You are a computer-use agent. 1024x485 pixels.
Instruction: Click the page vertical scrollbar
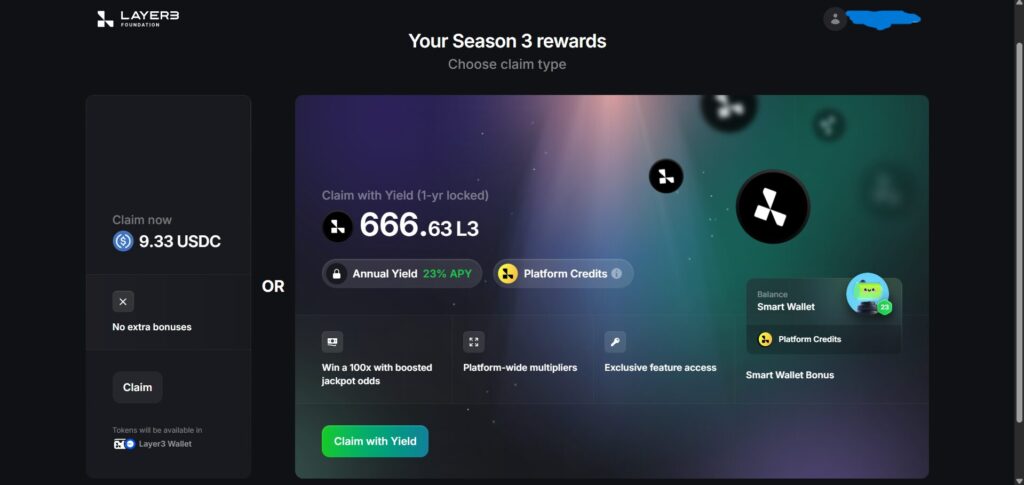1019,232
